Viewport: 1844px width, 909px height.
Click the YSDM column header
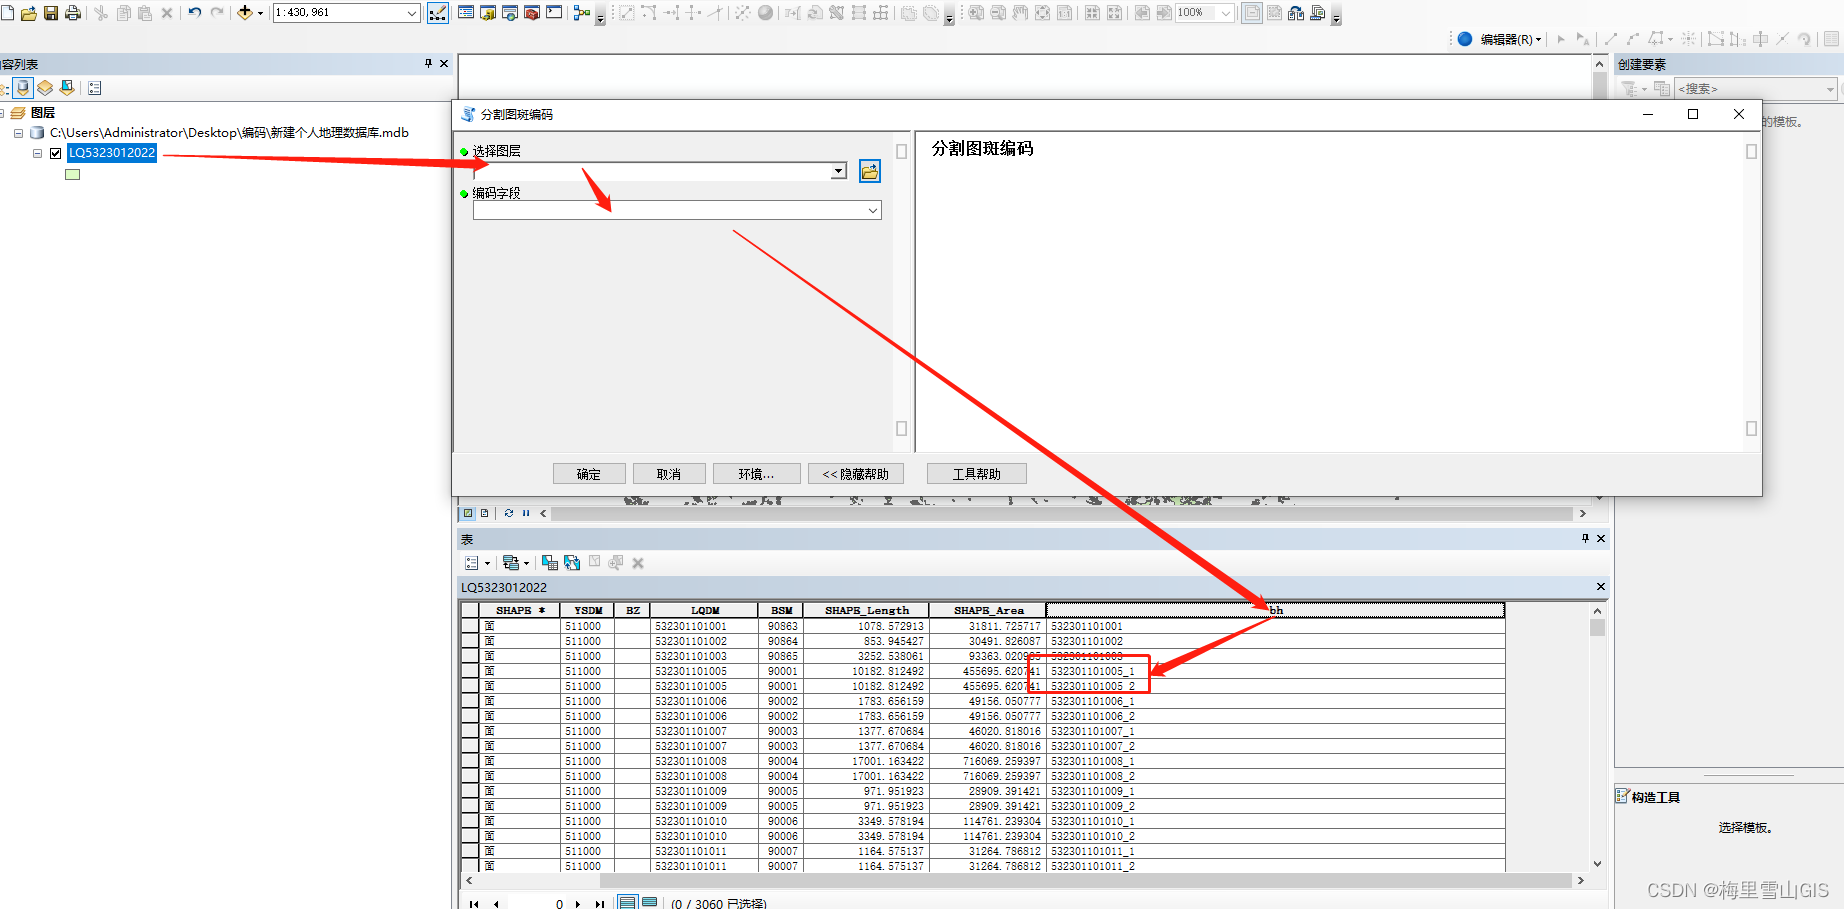pos(588,610)
